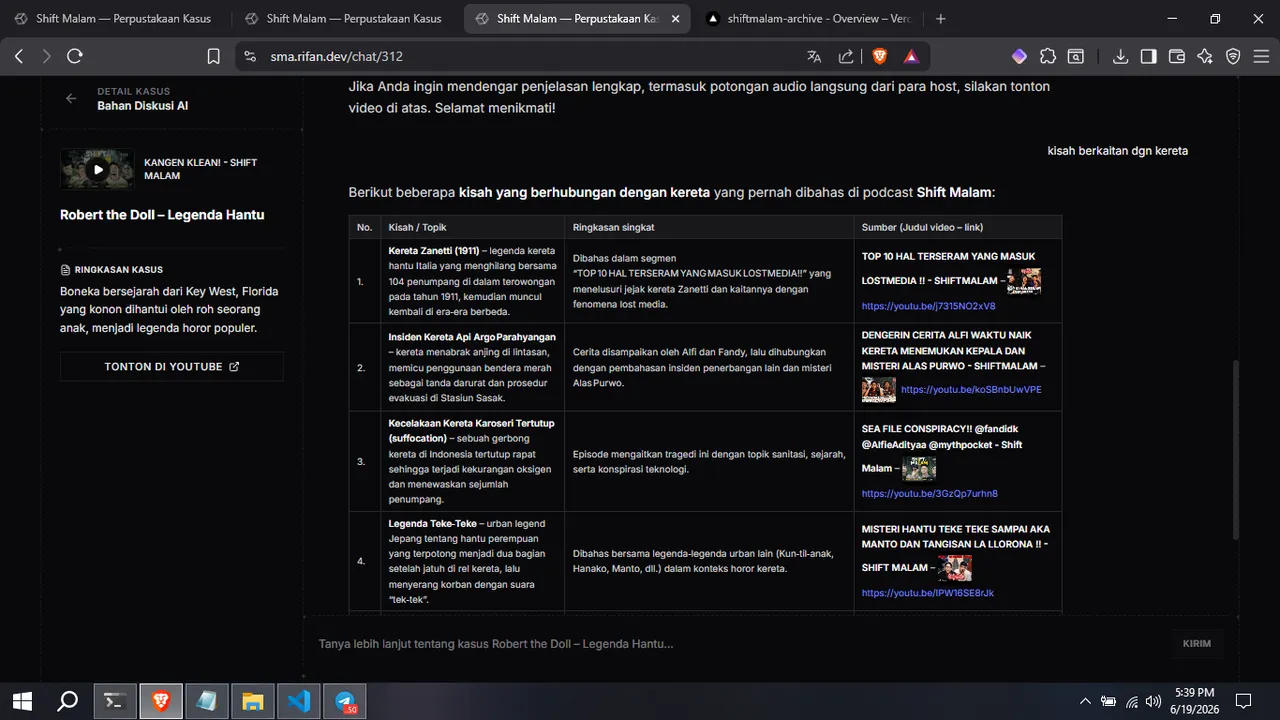Open youtu.be/koSBnbUwVPE link
The height and width of the screenshot is (720, 1280).
971,390
